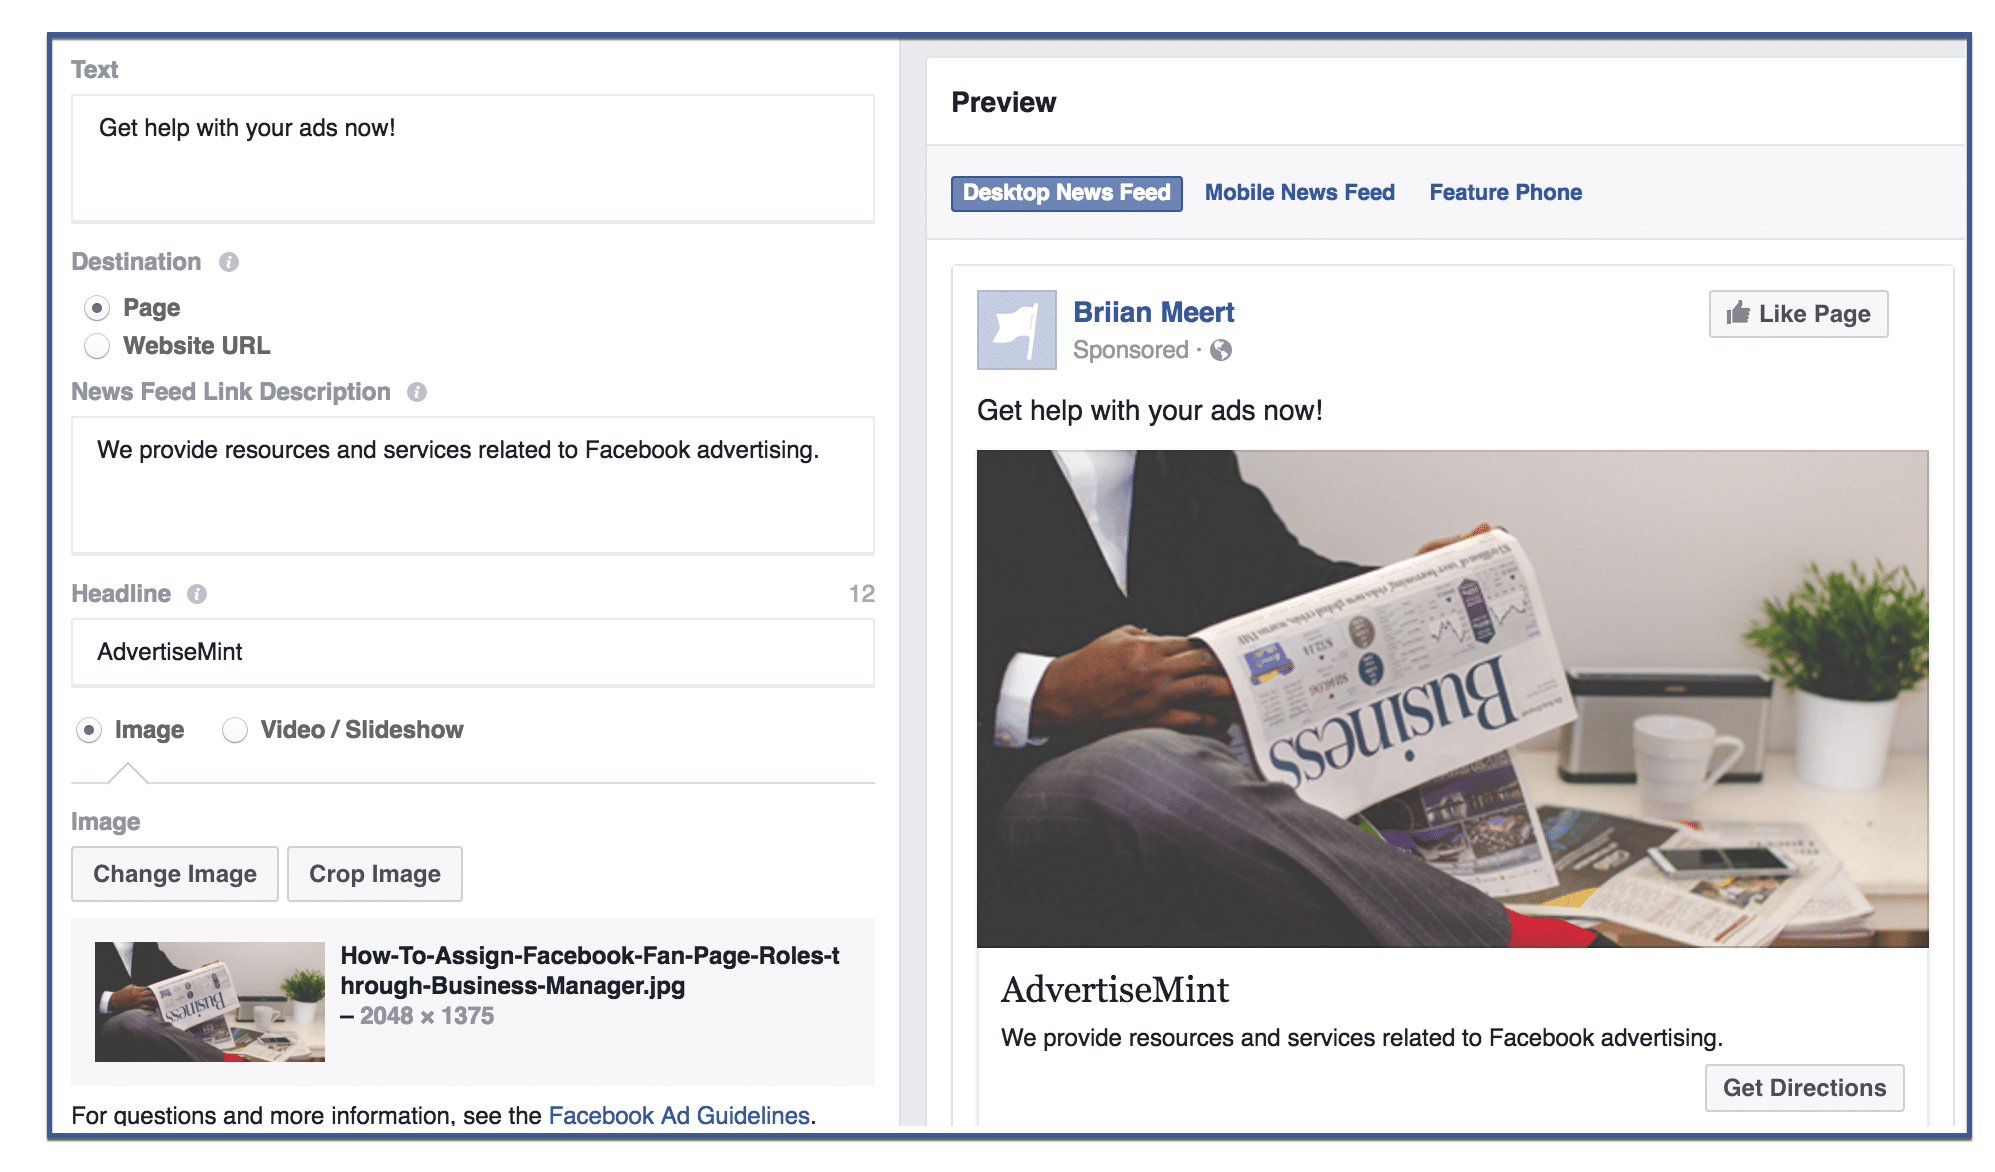This screenshot has height=1172, width=1995.
Task: Click the ad preview newspaper photo
Action: [x=1452, y=698]
